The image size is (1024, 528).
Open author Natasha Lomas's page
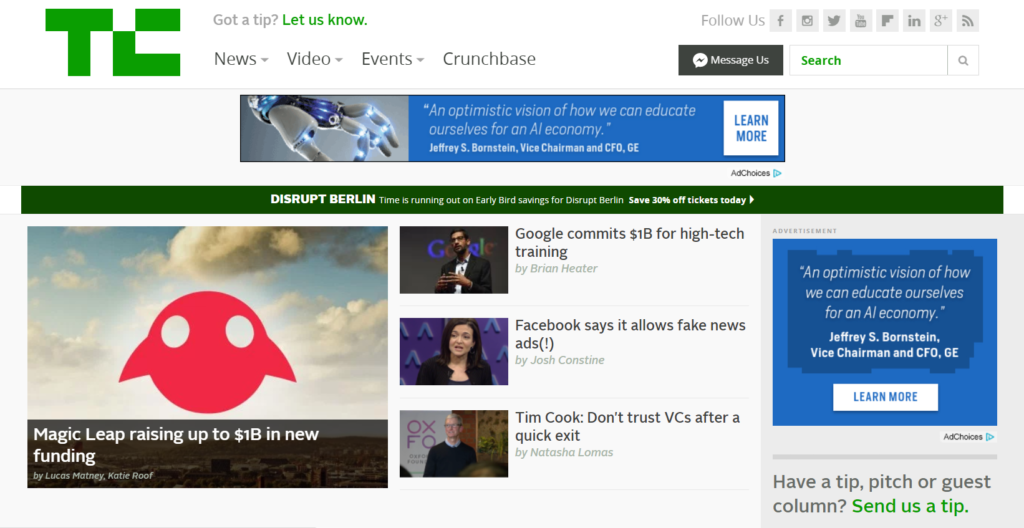coord(571,452)
